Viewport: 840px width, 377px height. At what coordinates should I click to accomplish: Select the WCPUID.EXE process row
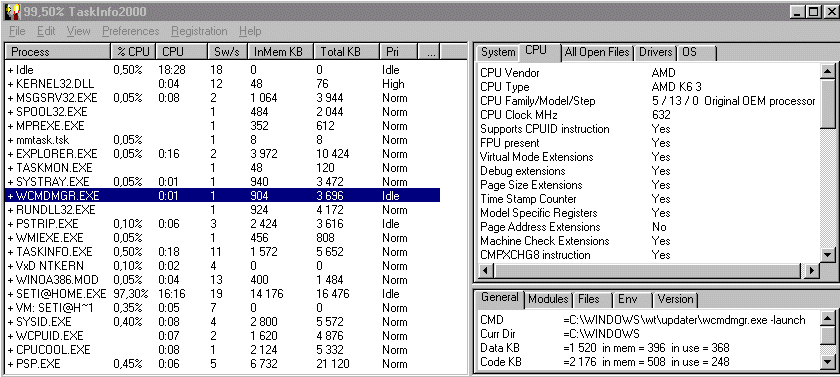[223, 336]
